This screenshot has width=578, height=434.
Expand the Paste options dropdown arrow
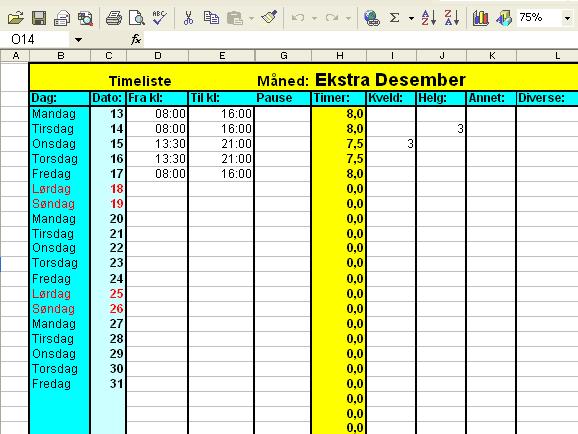click(x=251, y=18)
